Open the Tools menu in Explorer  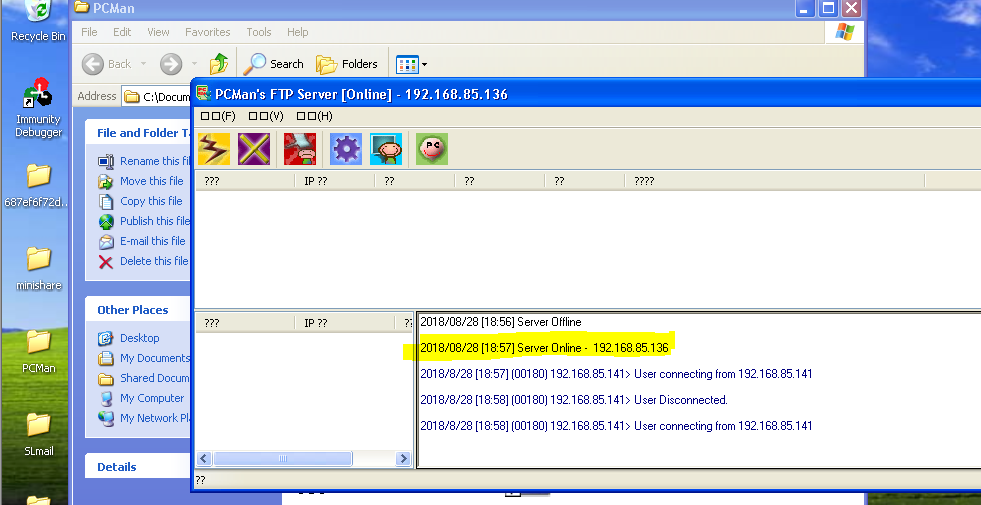pos(258,32)
